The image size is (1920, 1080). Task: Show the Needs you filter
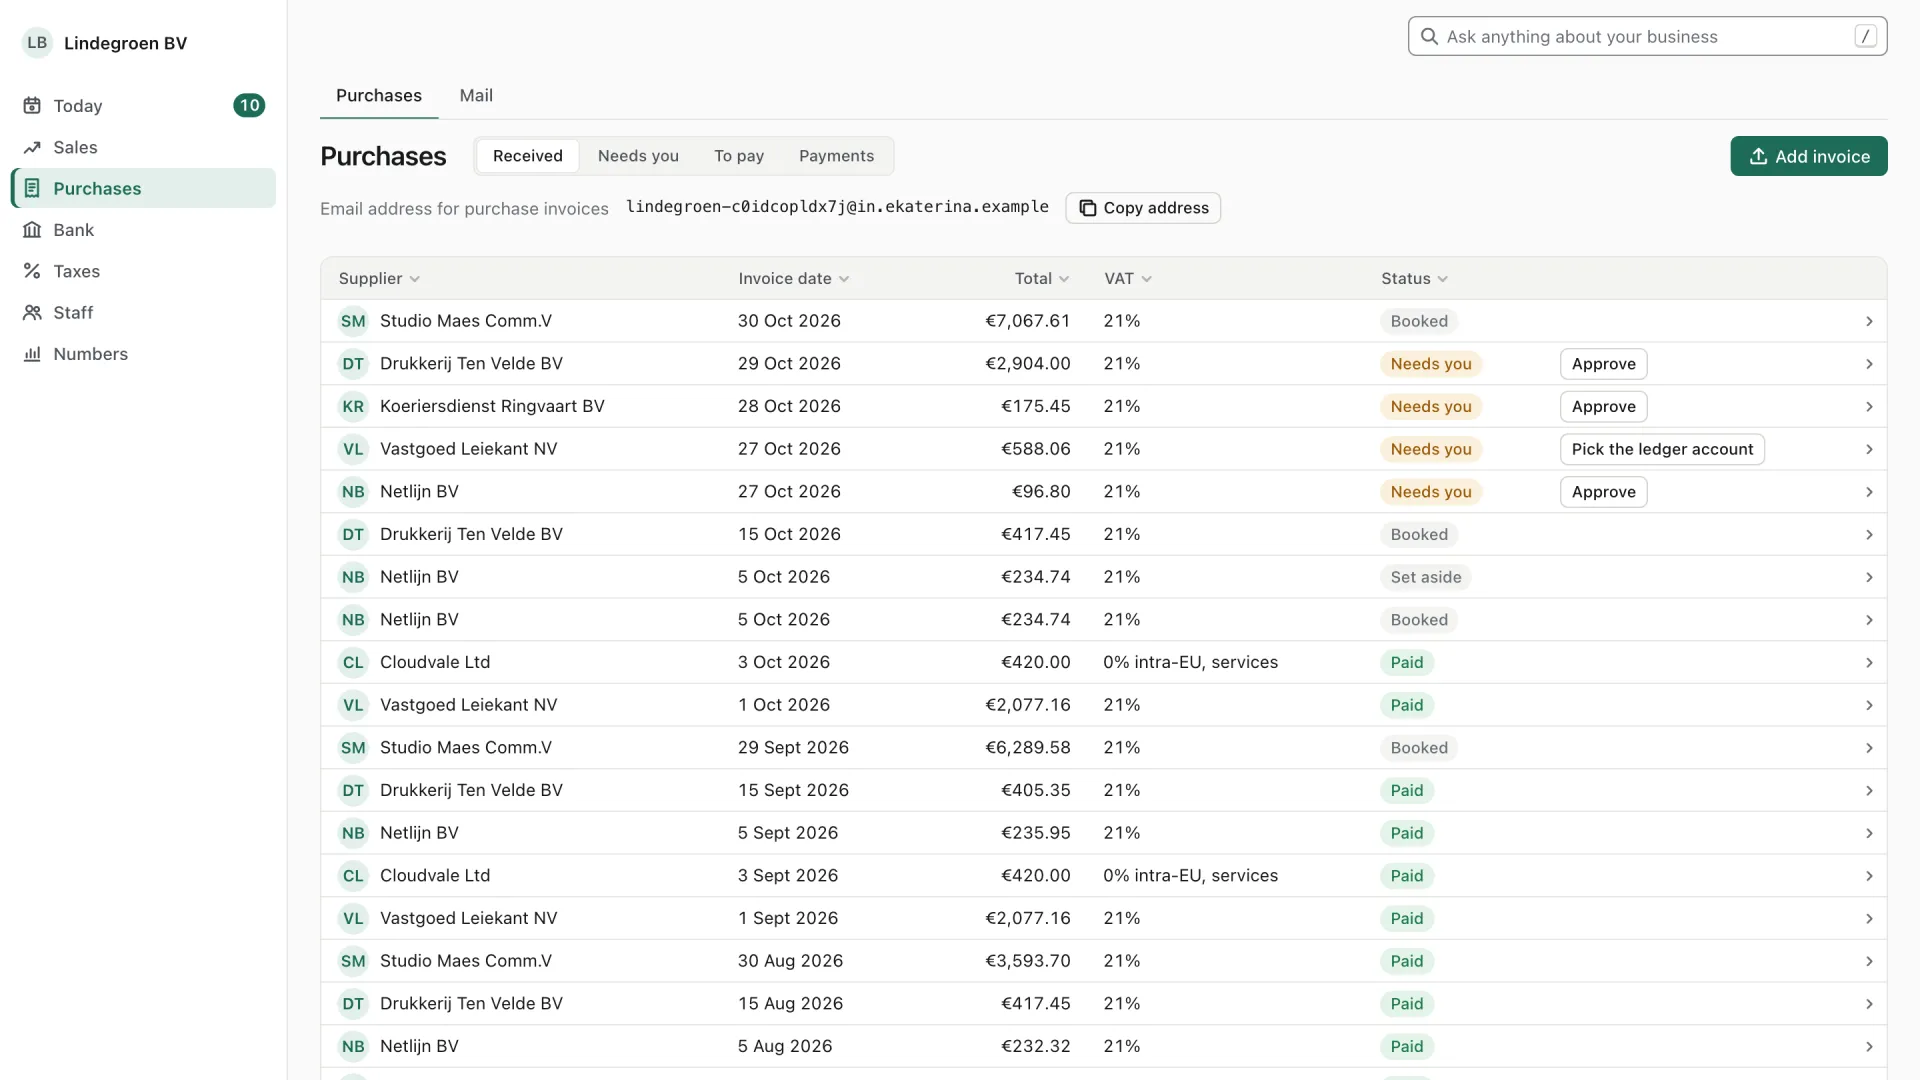[638, 156]
